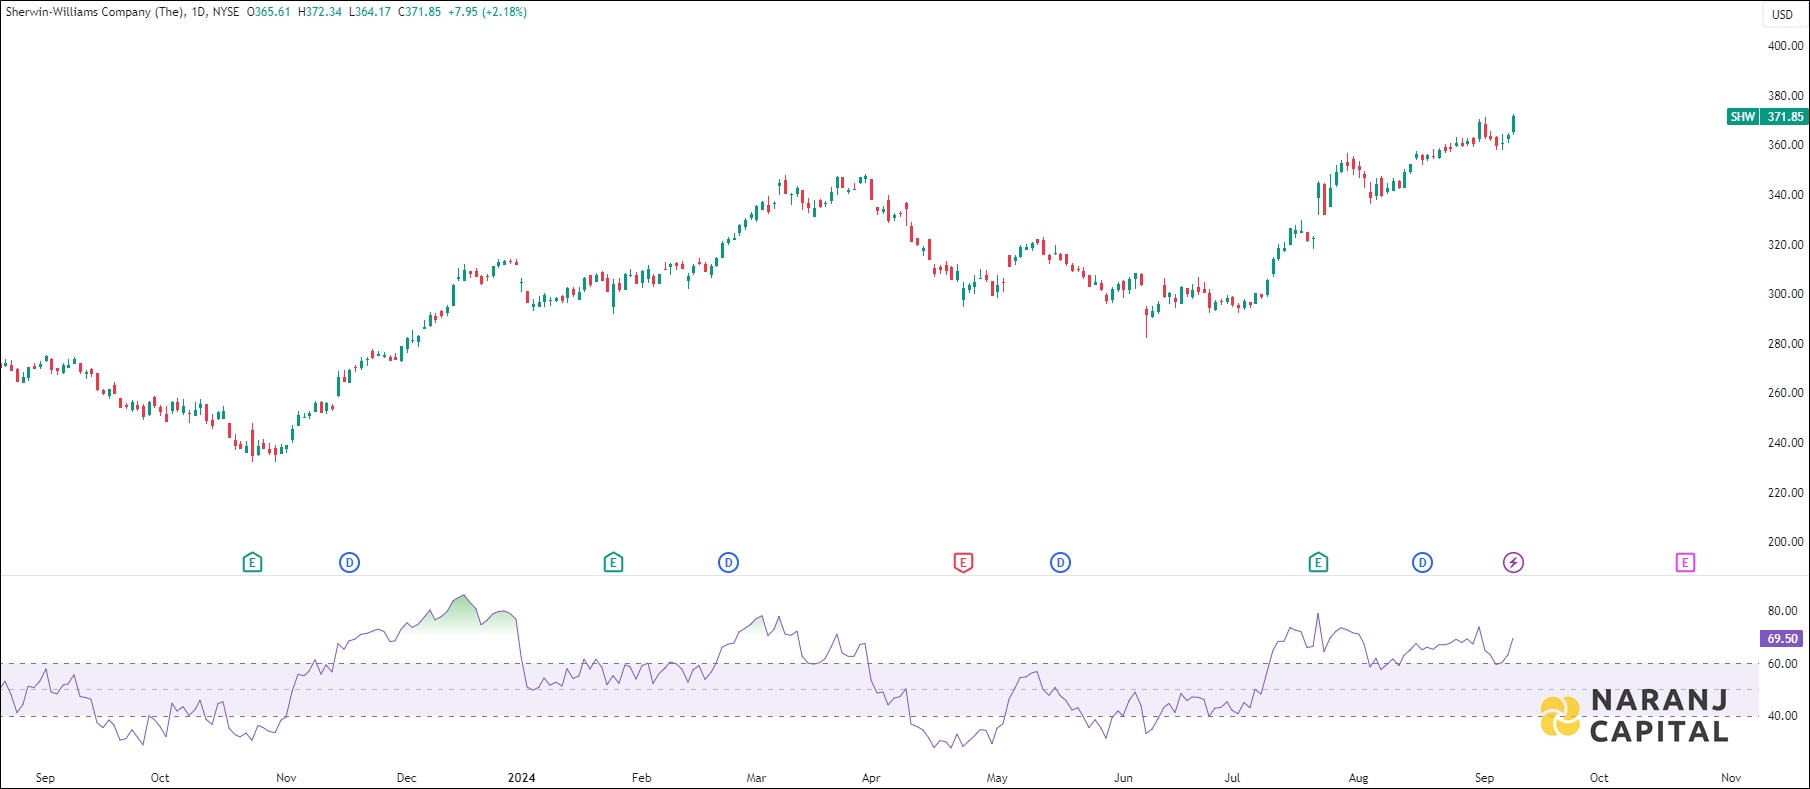
Task: Click the NYSE exchange label in the header
Action: [x=226, y=12]
